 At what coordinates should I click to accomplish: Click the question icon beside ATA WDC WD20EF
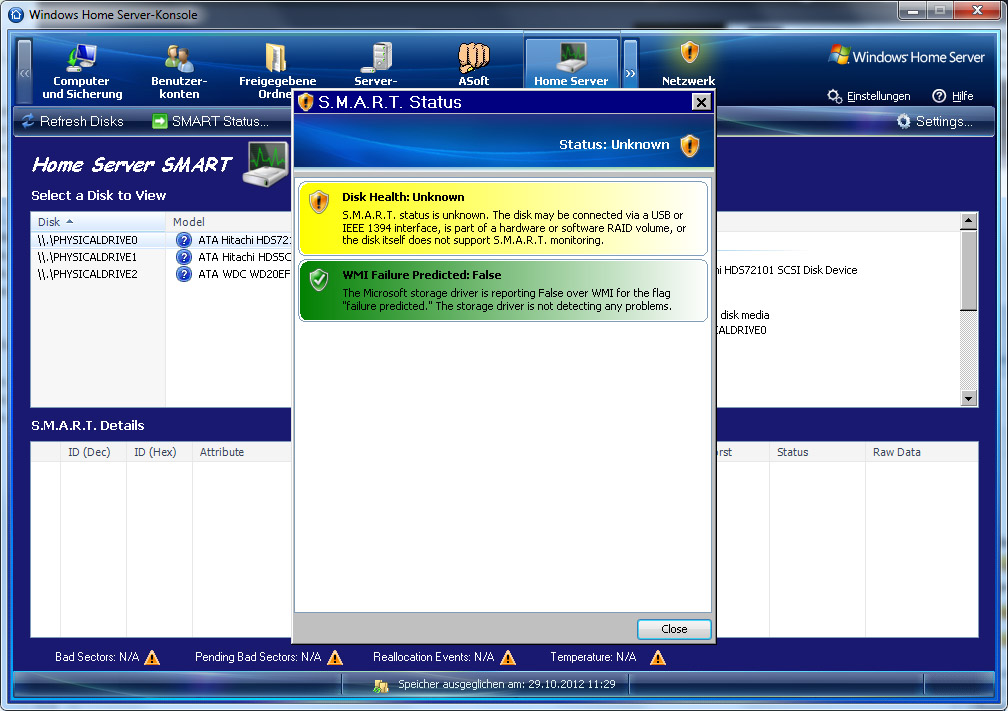[184, 274]
